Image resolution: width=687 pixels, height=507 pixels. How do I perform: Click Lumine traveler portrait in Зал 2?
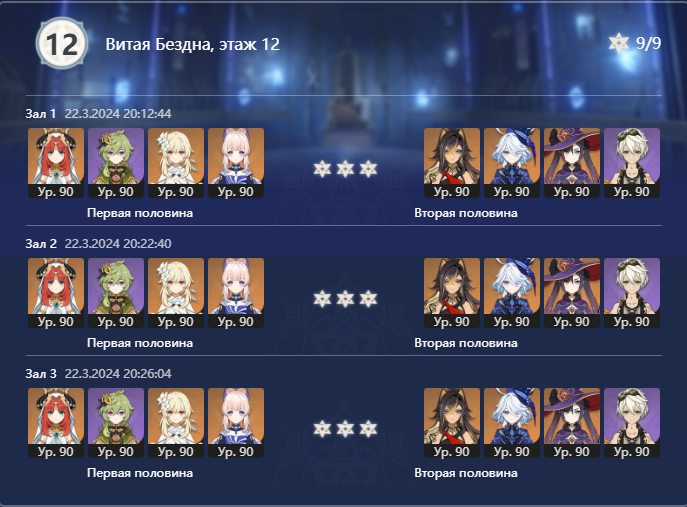[176, 293]
